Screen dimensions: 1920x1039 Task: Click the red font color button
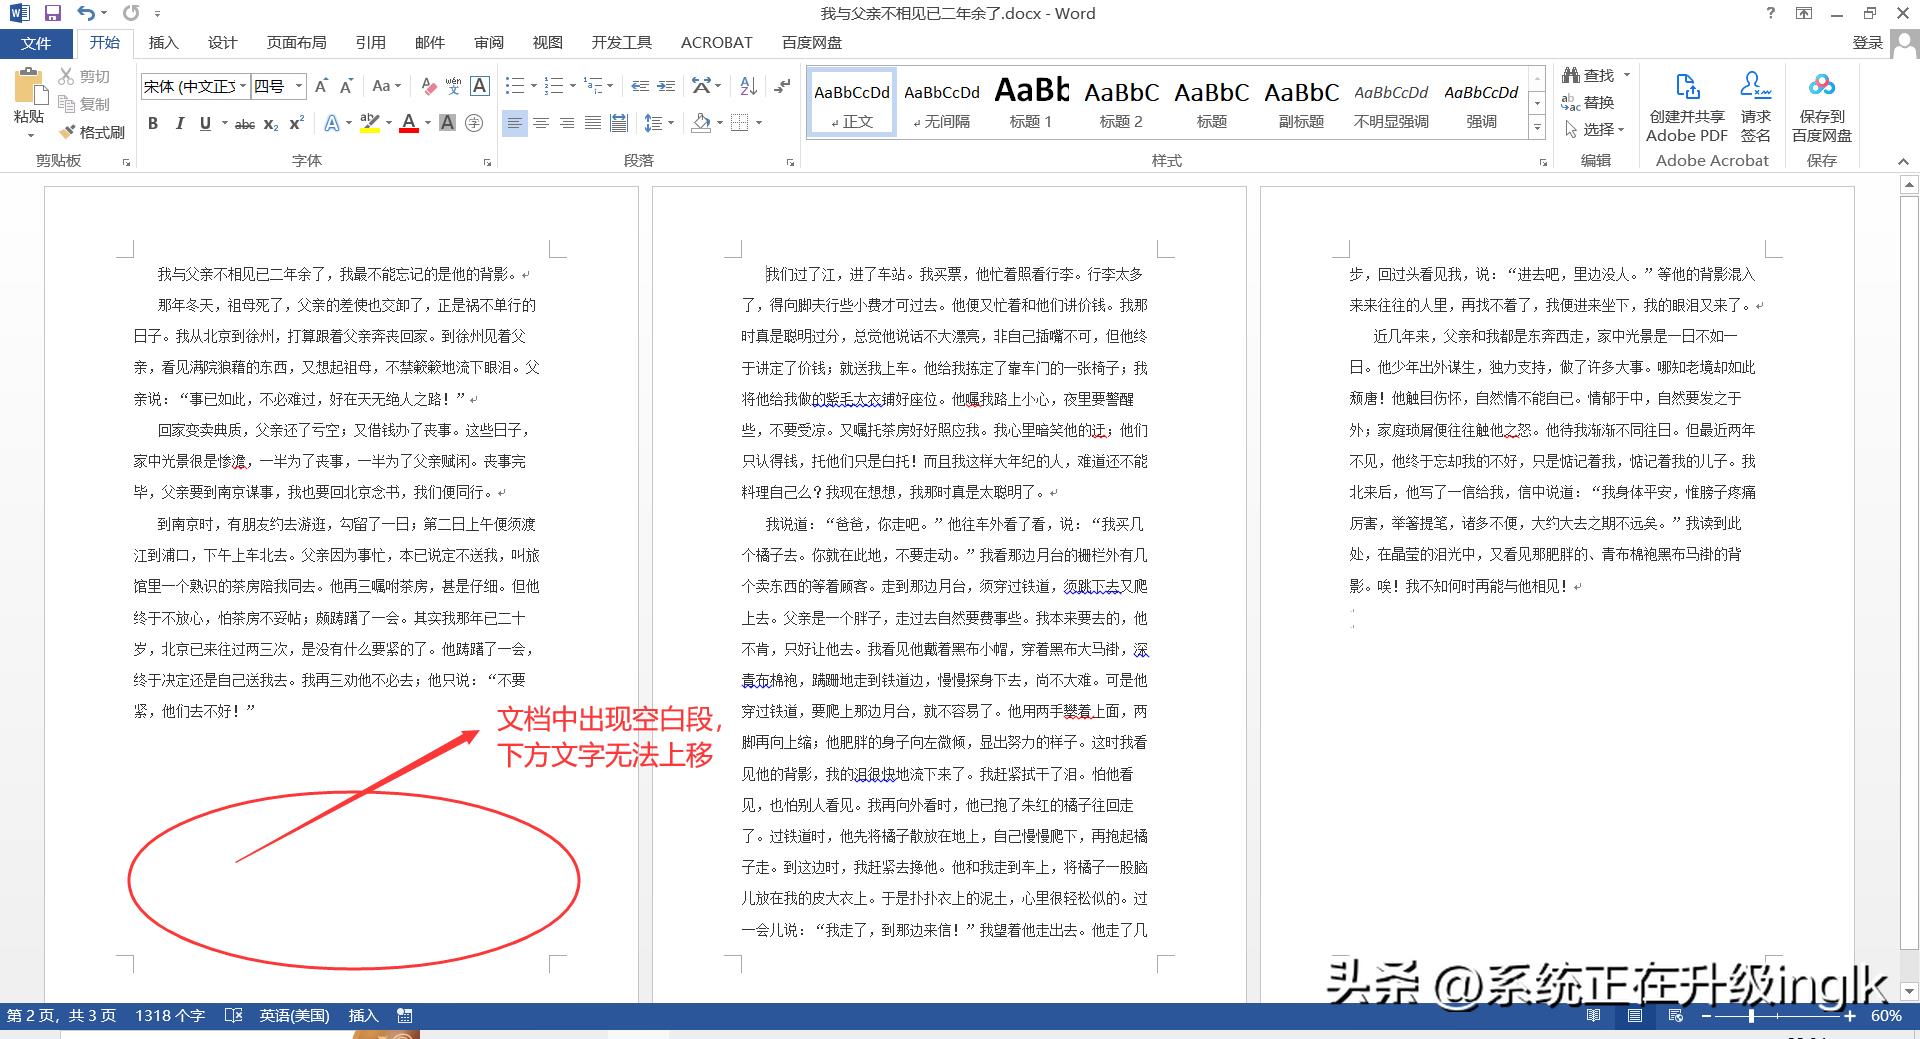point(408,124)
